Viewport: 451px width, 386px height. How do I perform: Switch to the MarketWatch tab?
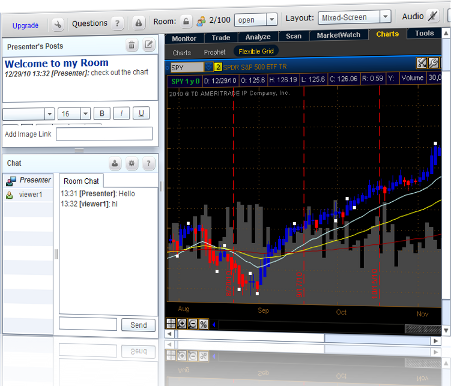tap(338, 35)
